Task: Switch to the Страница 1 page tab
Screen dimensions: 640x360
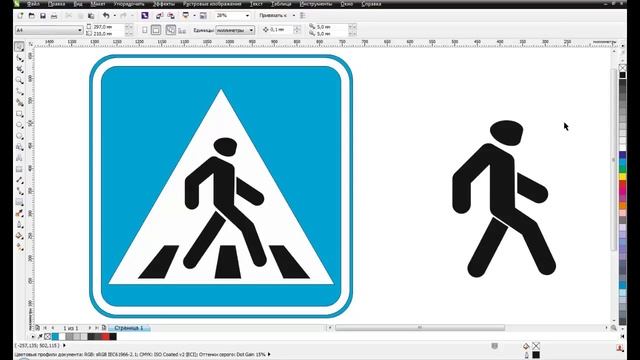Action: (x=129, y=328)
